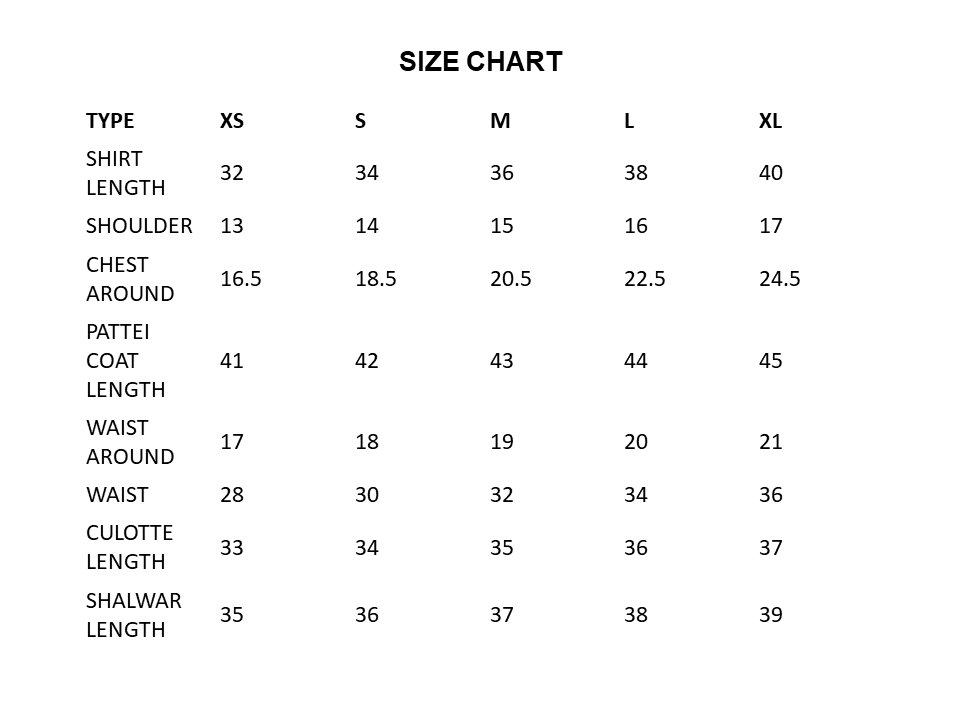Select the SHIRT LENGTH row label
Image resolution: width=960 pixels, height=720 pixels.
tap(125, 173)
